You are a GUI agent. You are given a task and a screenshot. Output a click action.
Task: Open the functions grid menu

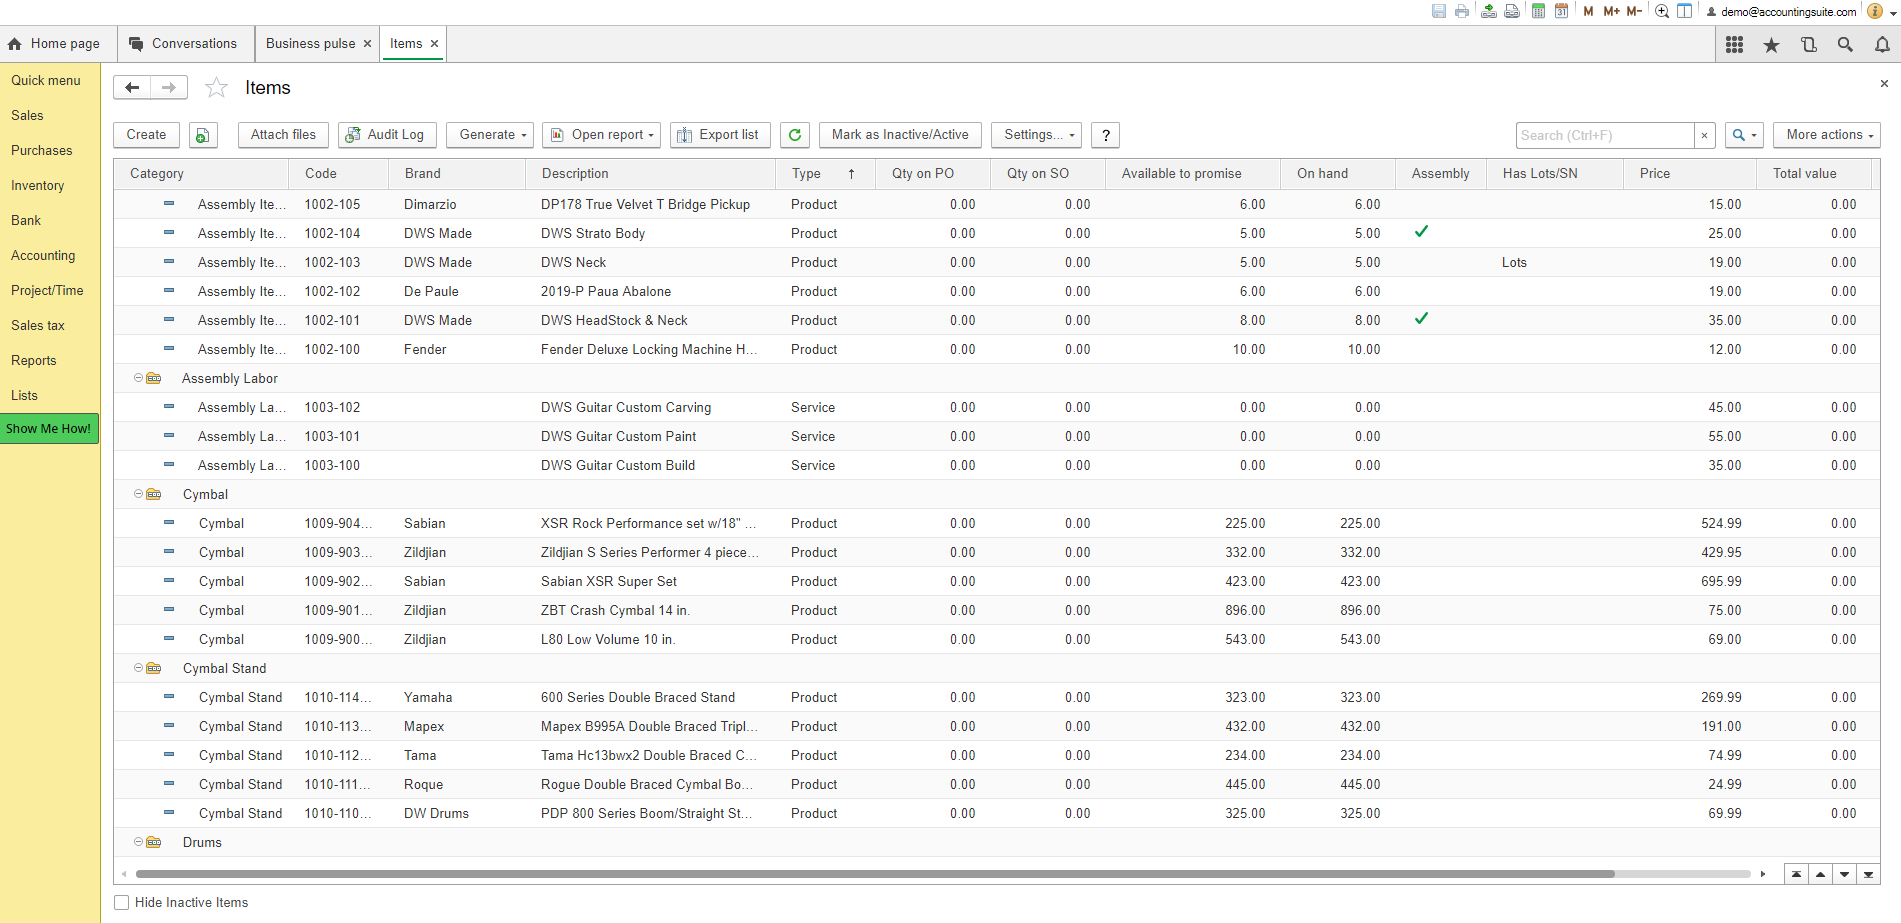pos(1734,45)
